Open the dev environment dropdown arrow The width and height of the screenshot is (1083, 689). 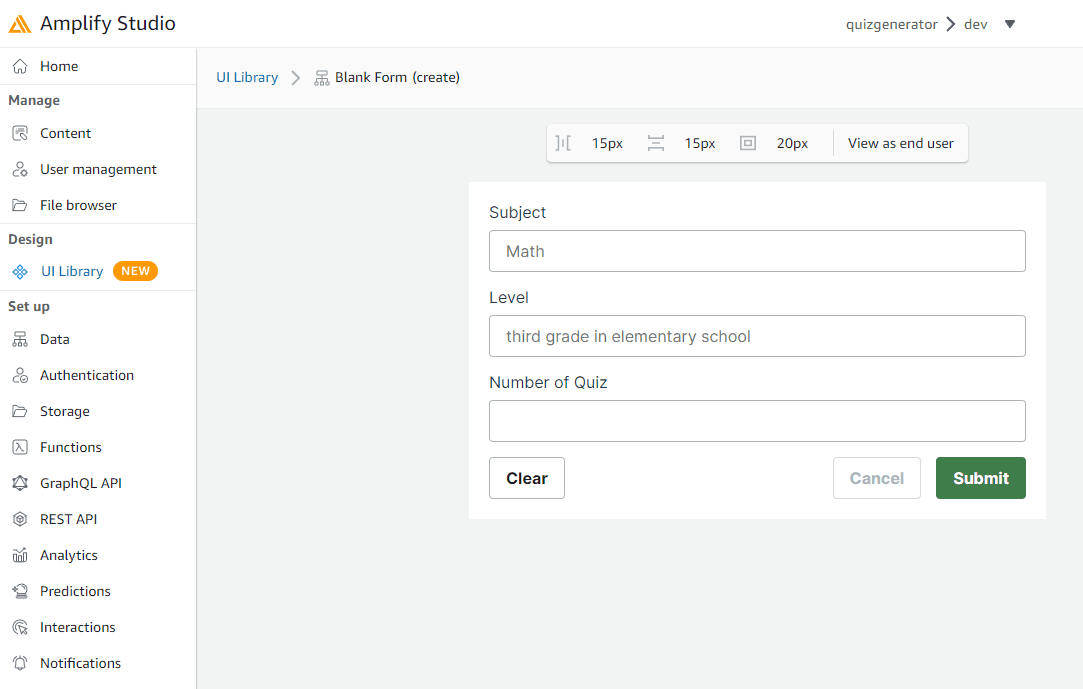pyautogui.click(x=1009, y=24)
